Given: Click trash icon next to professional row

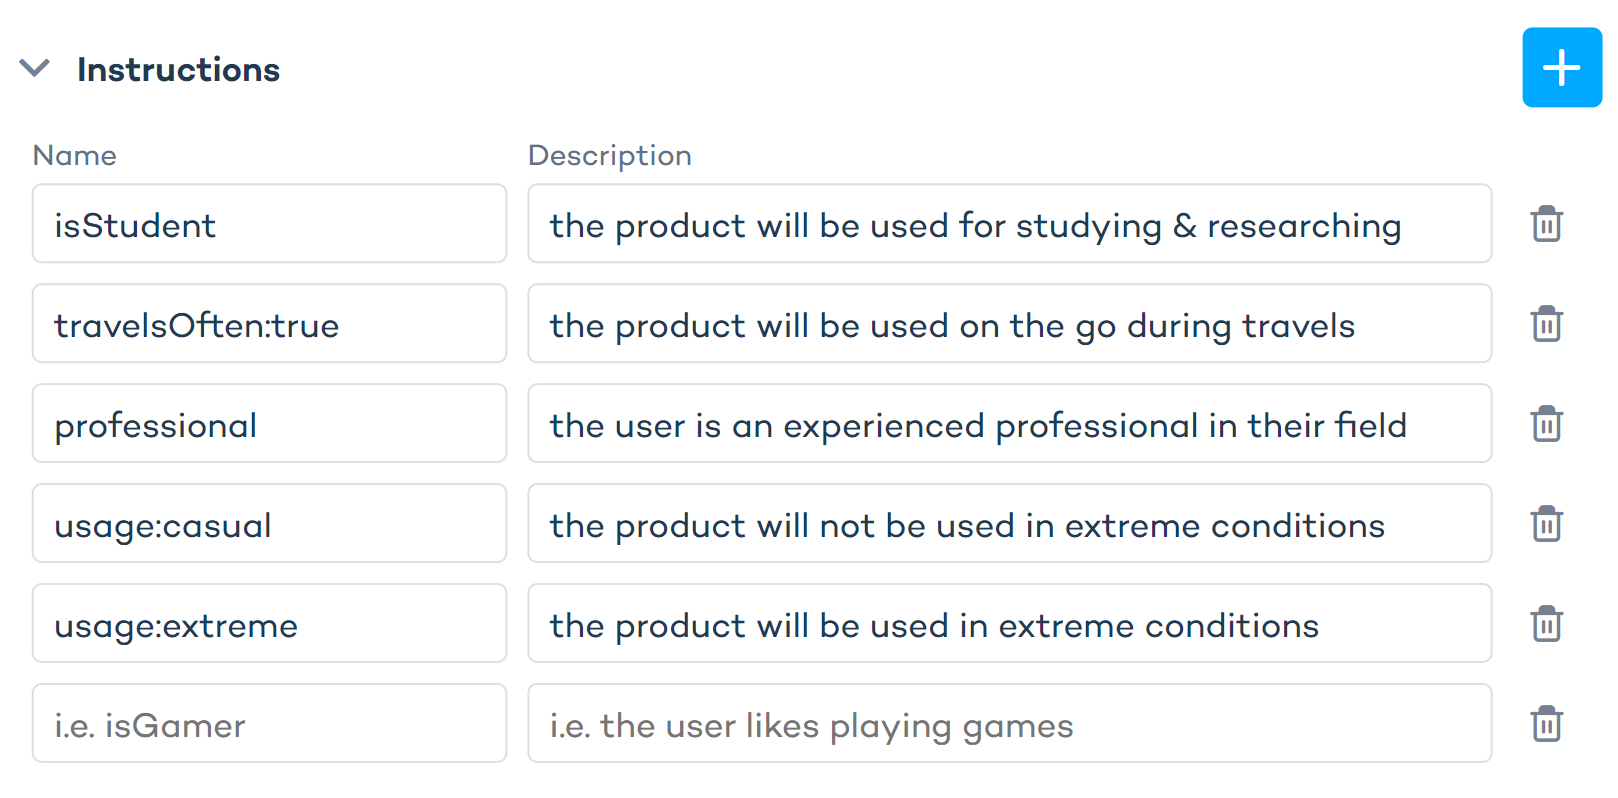Looking at the screenshot, I should (1546, 424).
